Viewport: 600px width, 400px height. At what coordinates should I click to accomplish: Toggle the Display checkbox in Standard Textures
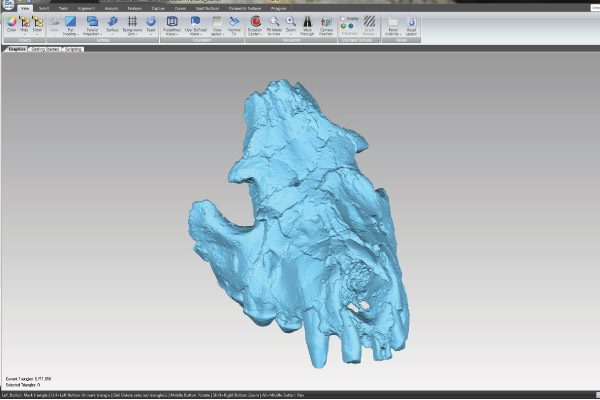[x=343, y=16]
